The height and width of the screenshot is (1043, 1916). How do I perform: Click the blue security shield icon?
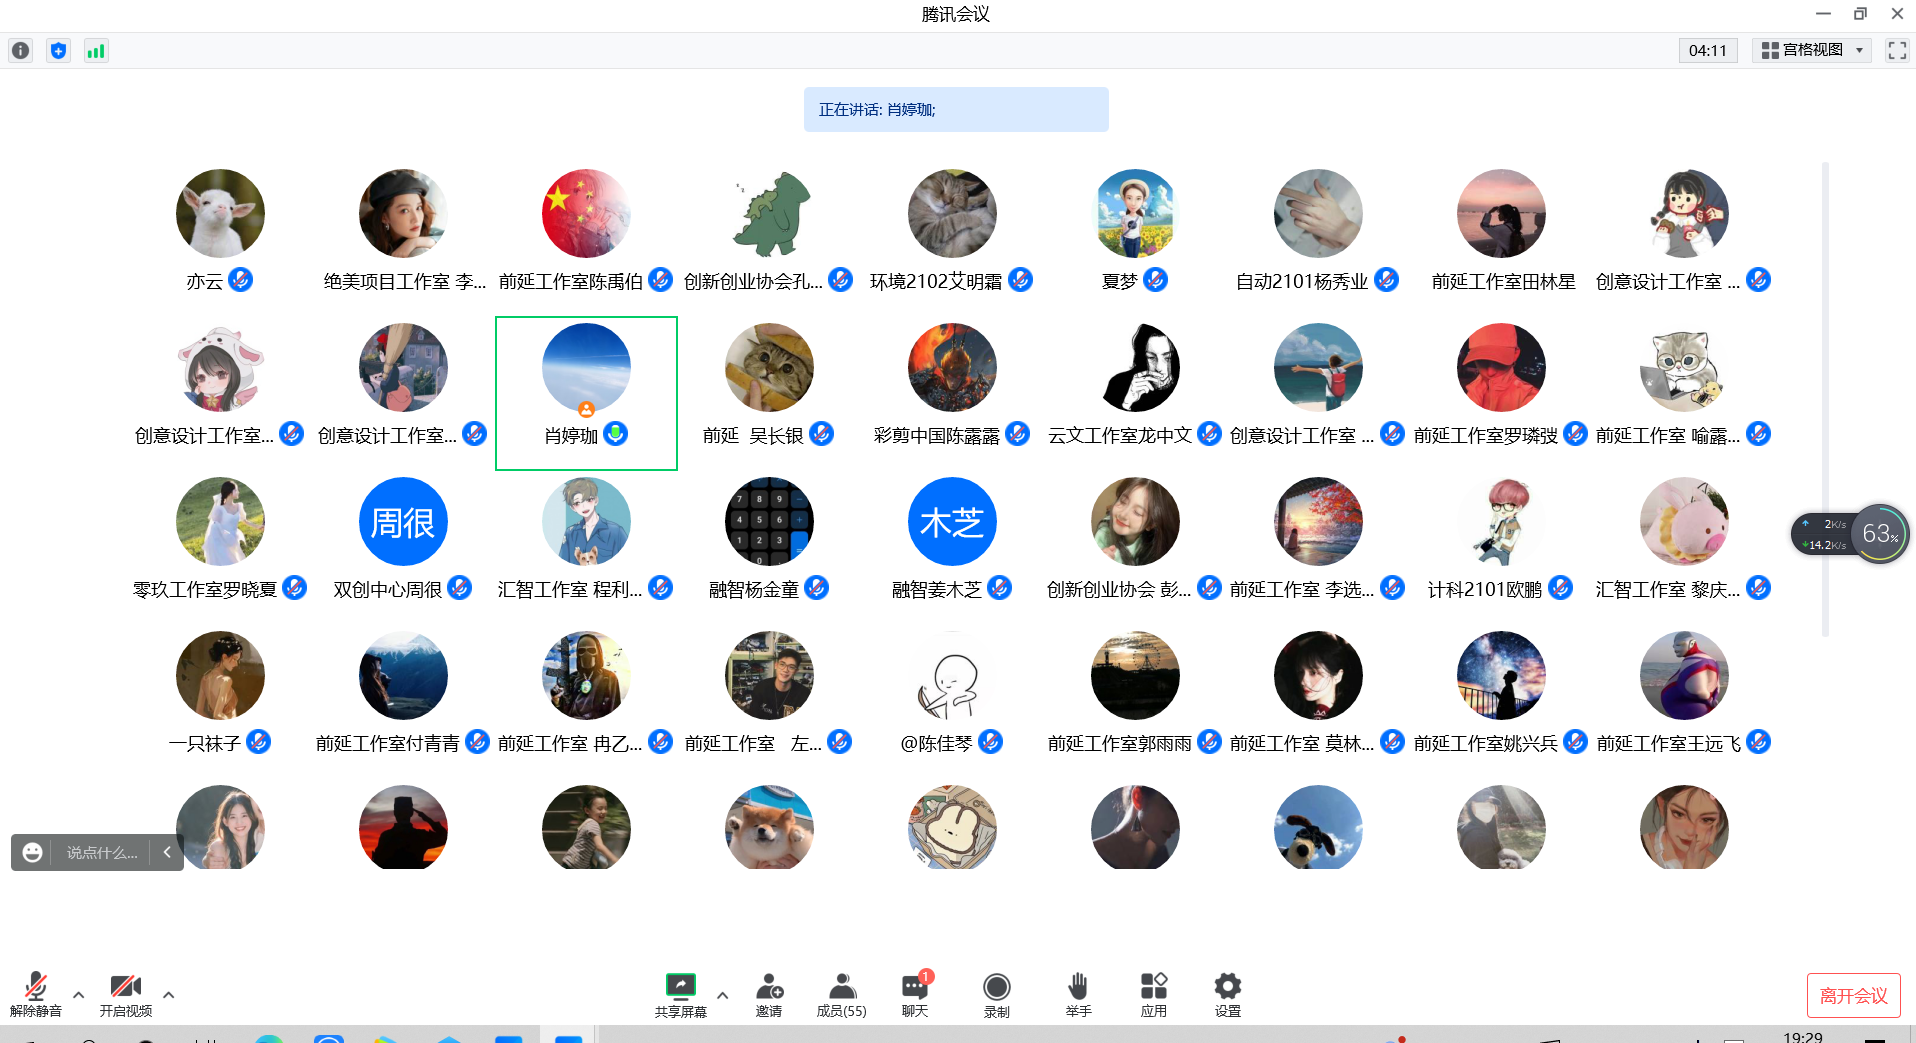[x=59, y=51]
